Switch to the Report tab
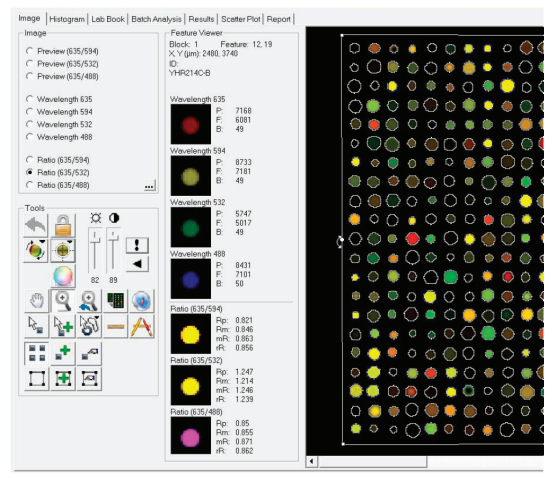This screenshot has height=478, width=557. point(278,19)
